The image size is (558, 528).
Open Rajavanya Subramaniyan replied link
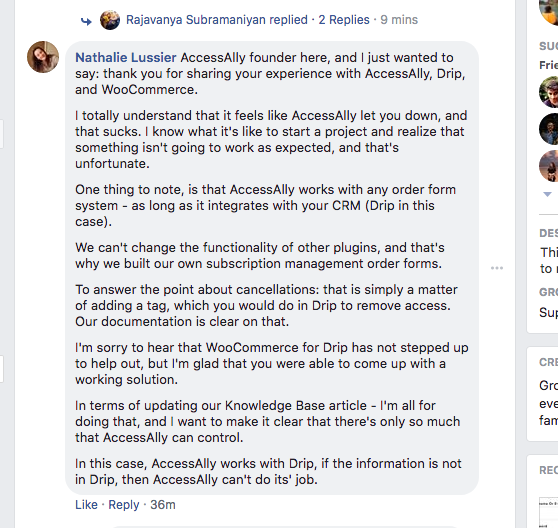tap(217, 20)
